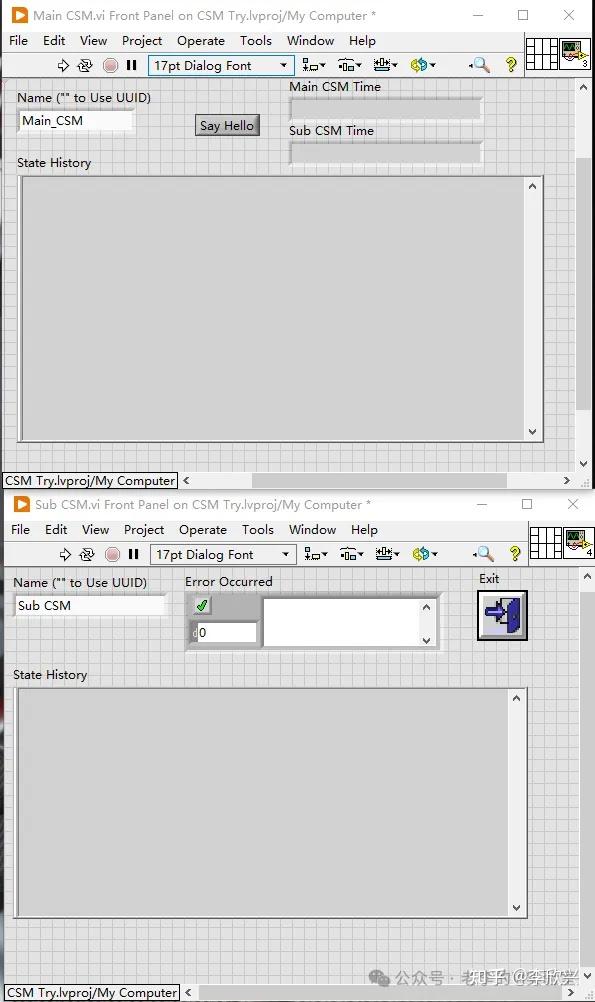Open Reorder menu in Sub CSM toolbar

click(425, 554)
